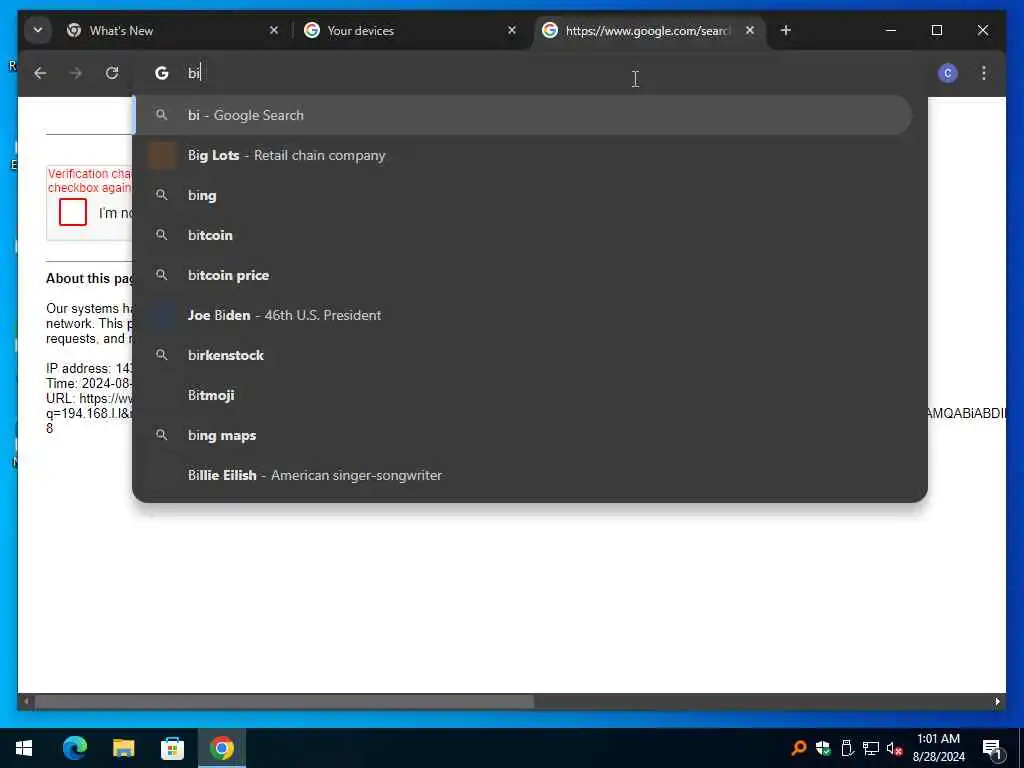Click the scrollbar left arrow
The height and width of the screenshot is (768, 1024).
coord(26,701)
